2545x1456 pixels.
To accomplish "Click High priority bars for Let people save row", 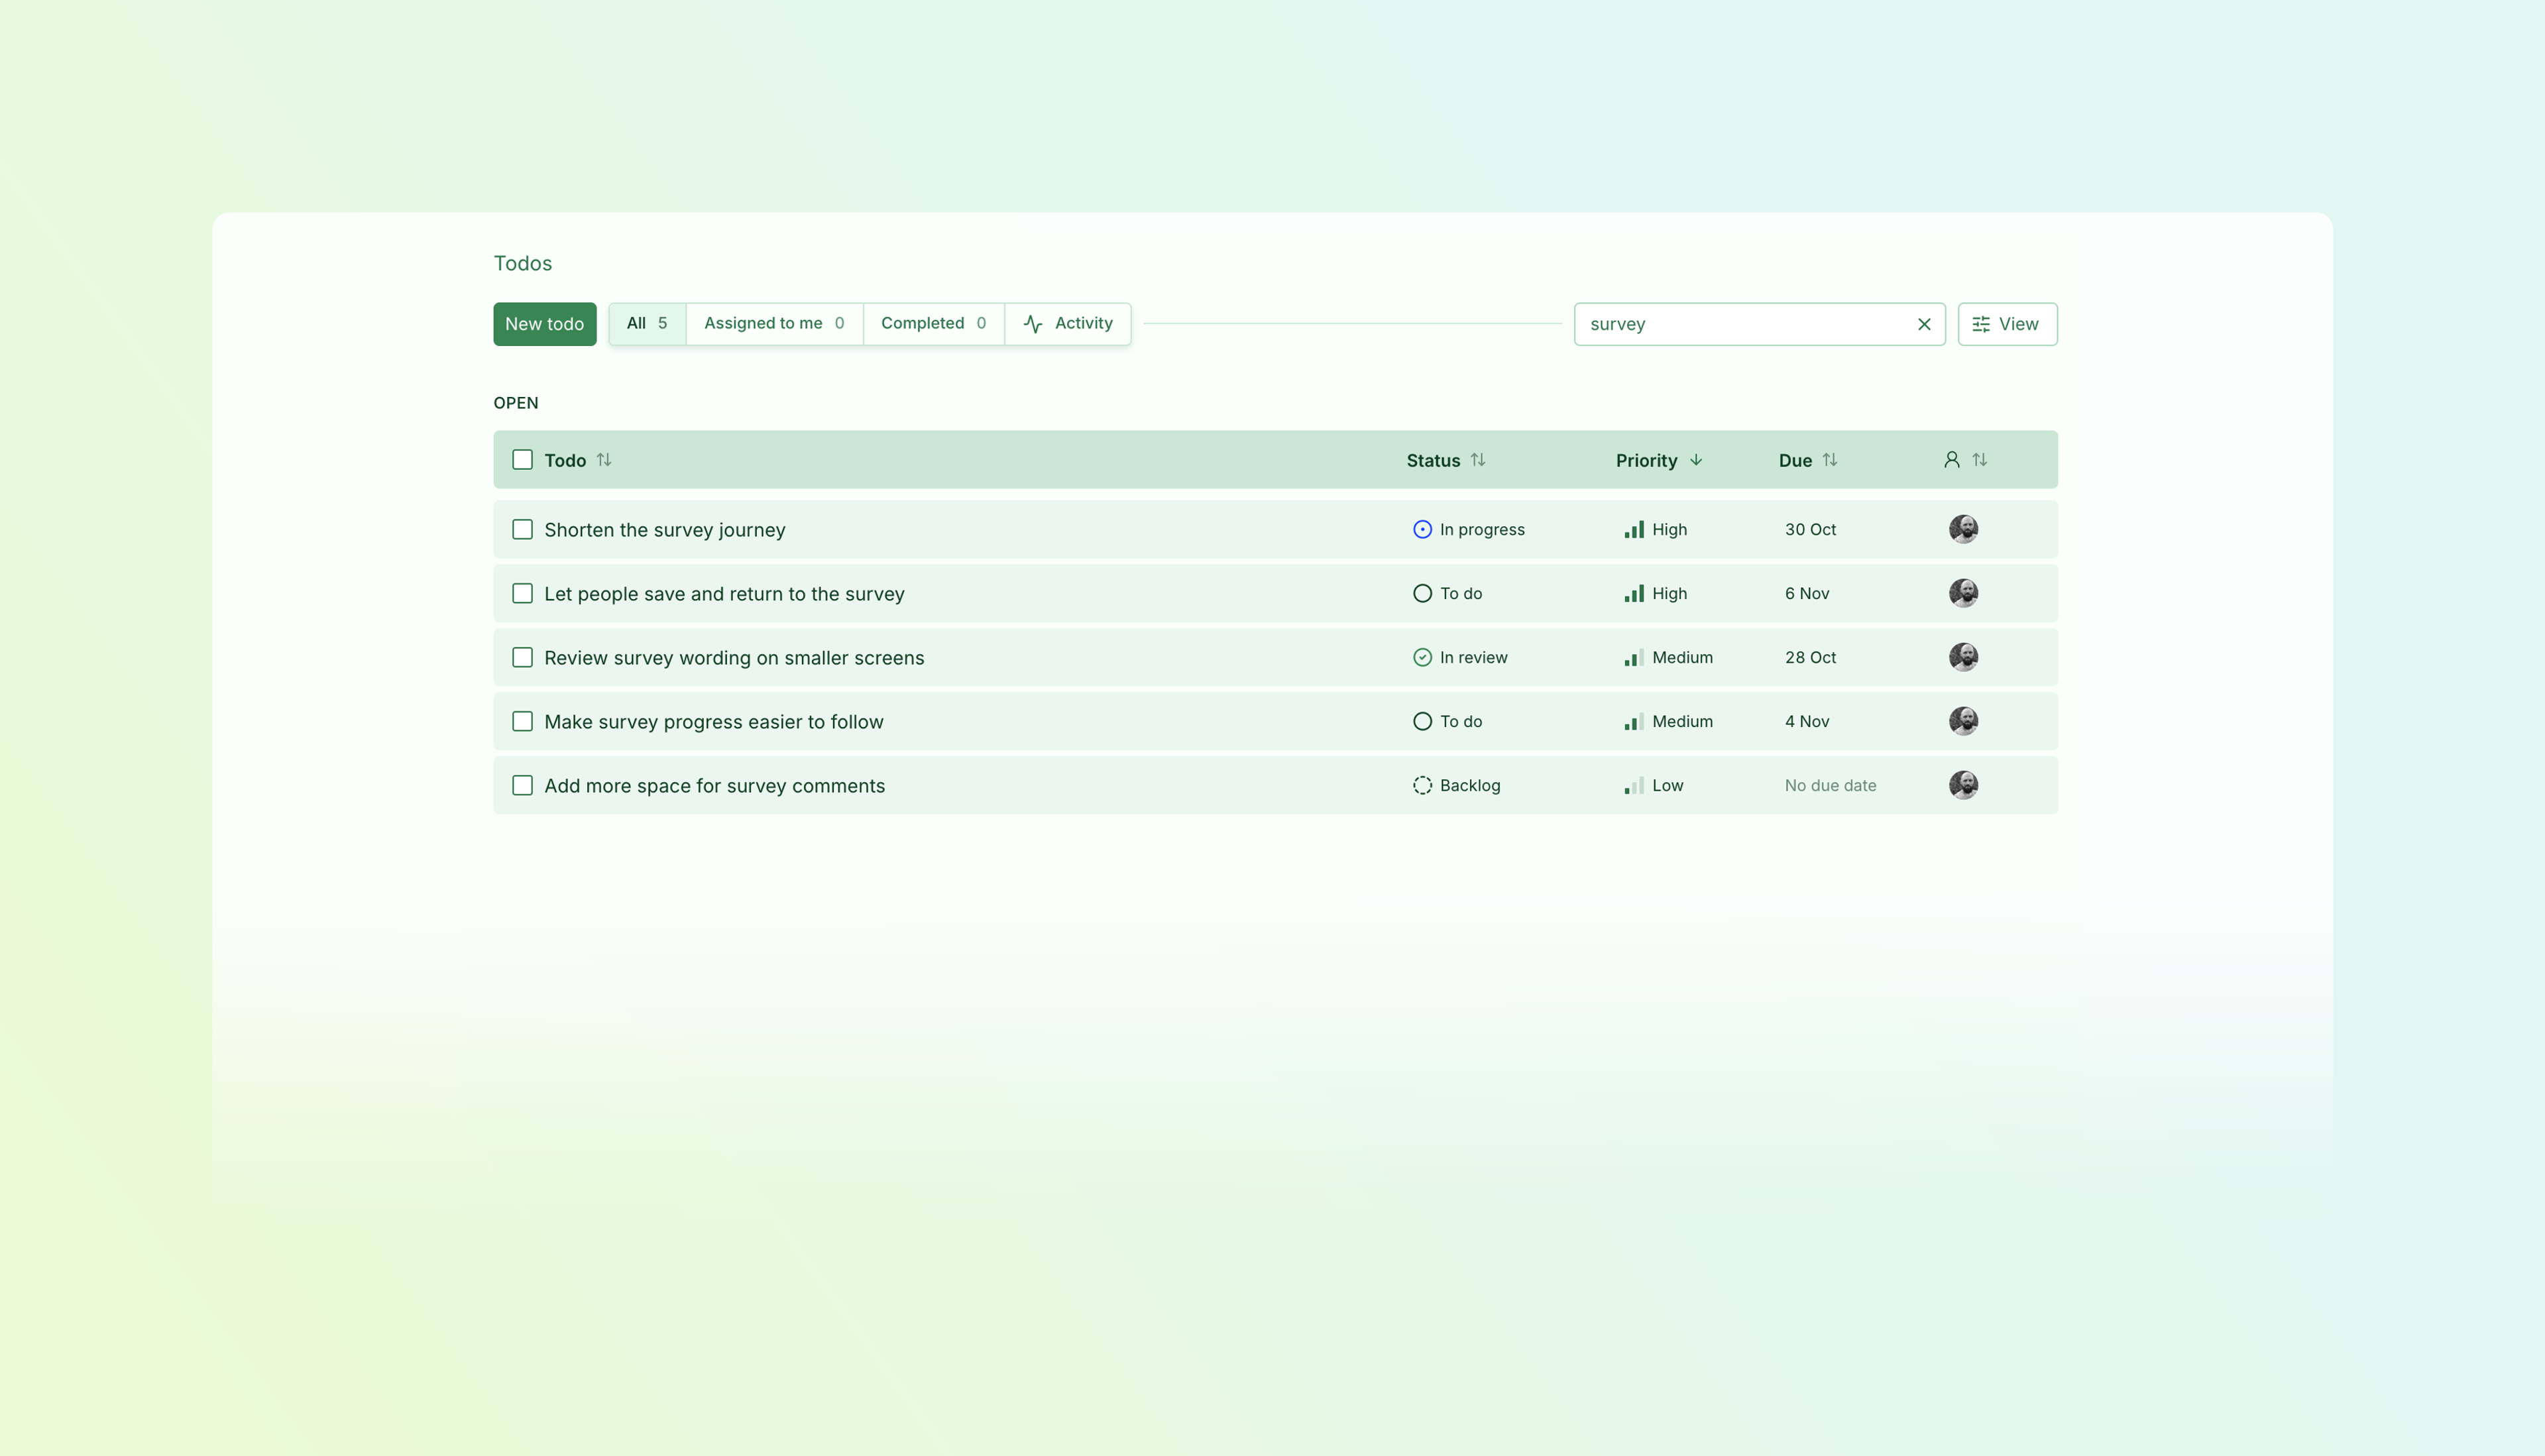I will point(1634,593).
